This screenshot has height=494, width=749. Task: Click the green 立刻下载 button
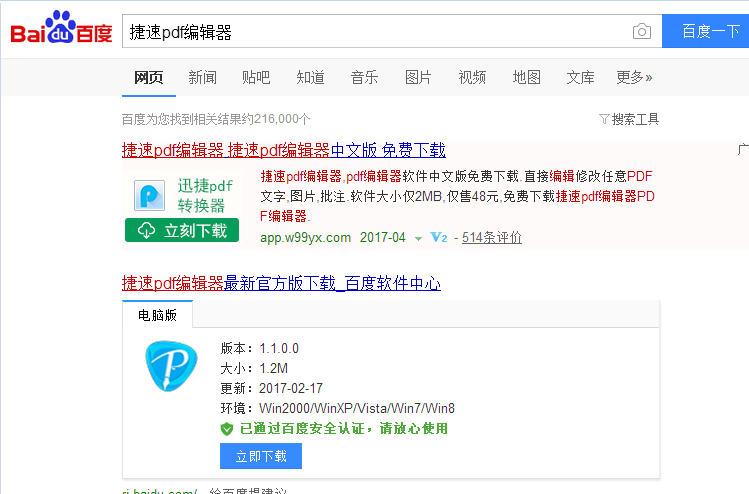coord(182,230)
